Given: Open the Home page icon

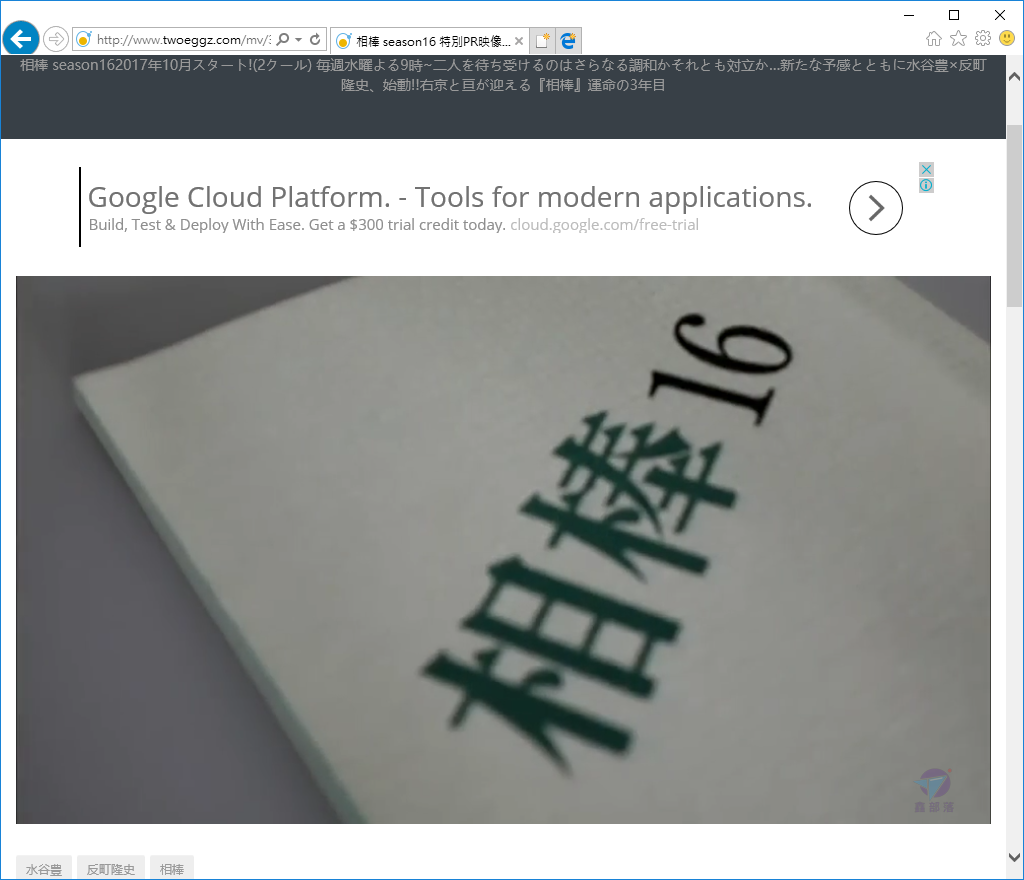Looking at the screenshot, I should (934, 39).
